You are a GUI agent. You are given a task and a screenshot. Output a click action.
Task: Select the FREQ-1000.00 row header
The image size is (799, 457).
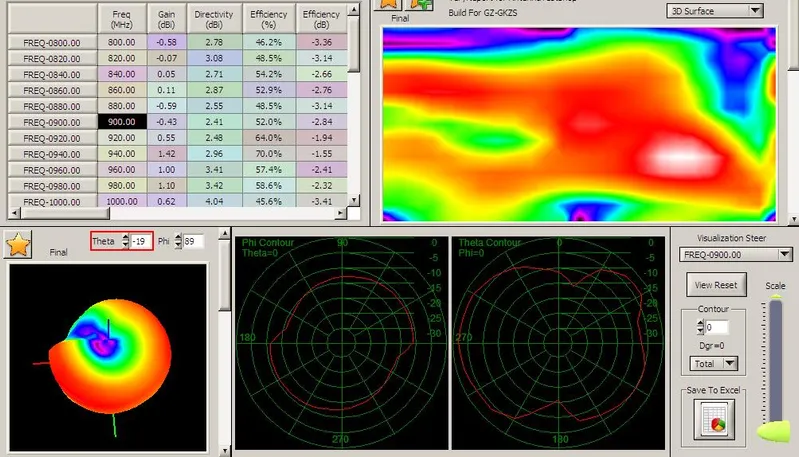[52, 201]
